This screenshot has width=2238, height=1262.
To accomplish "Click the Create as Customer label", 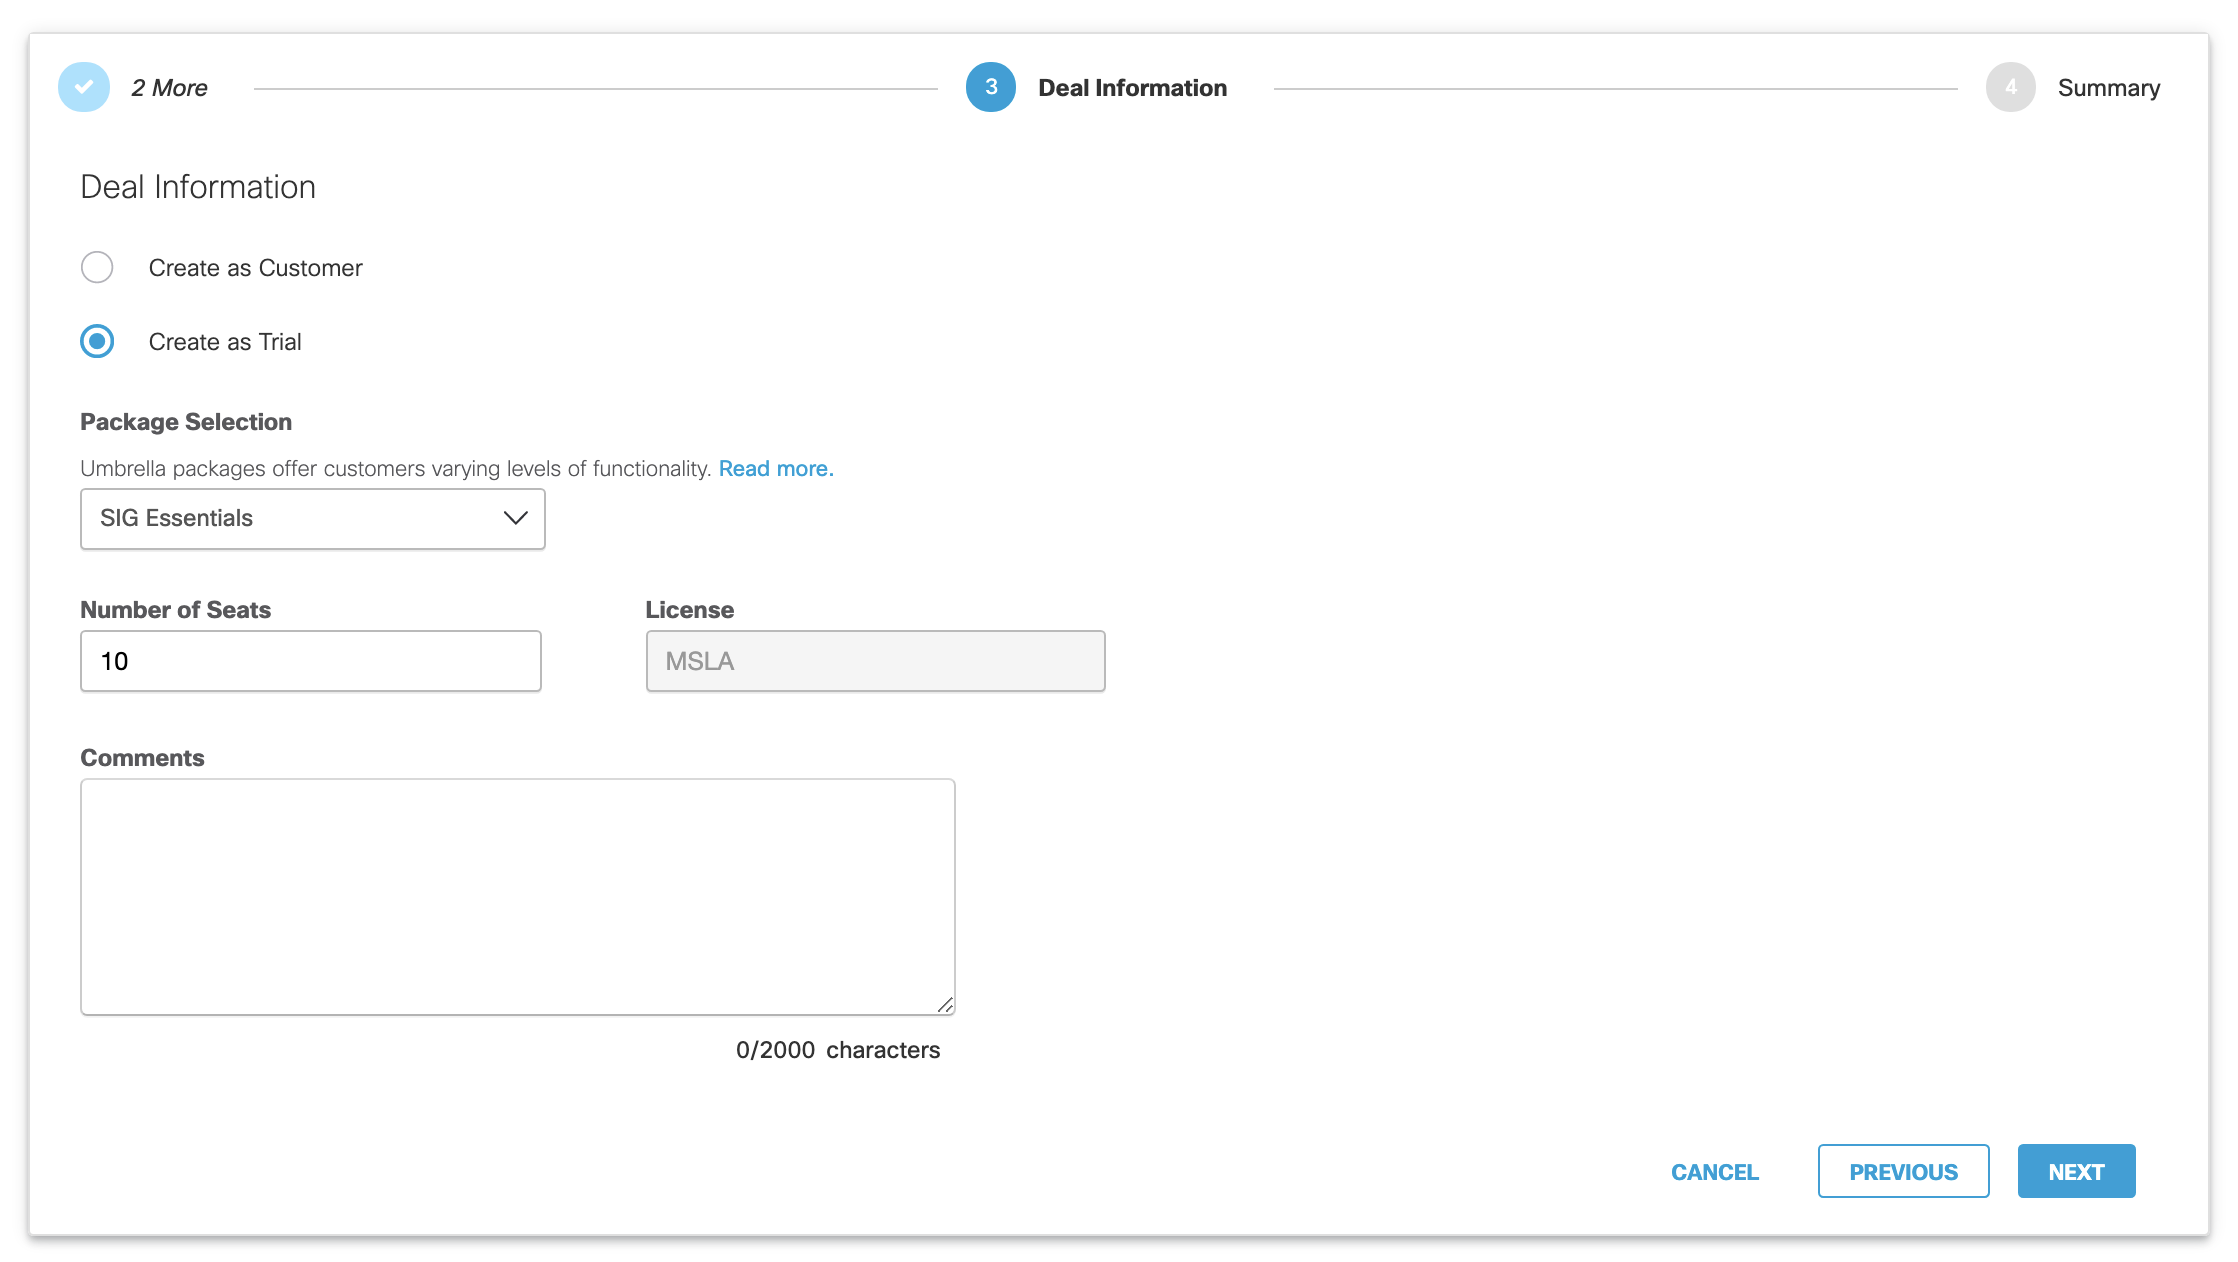I will 255,268.
